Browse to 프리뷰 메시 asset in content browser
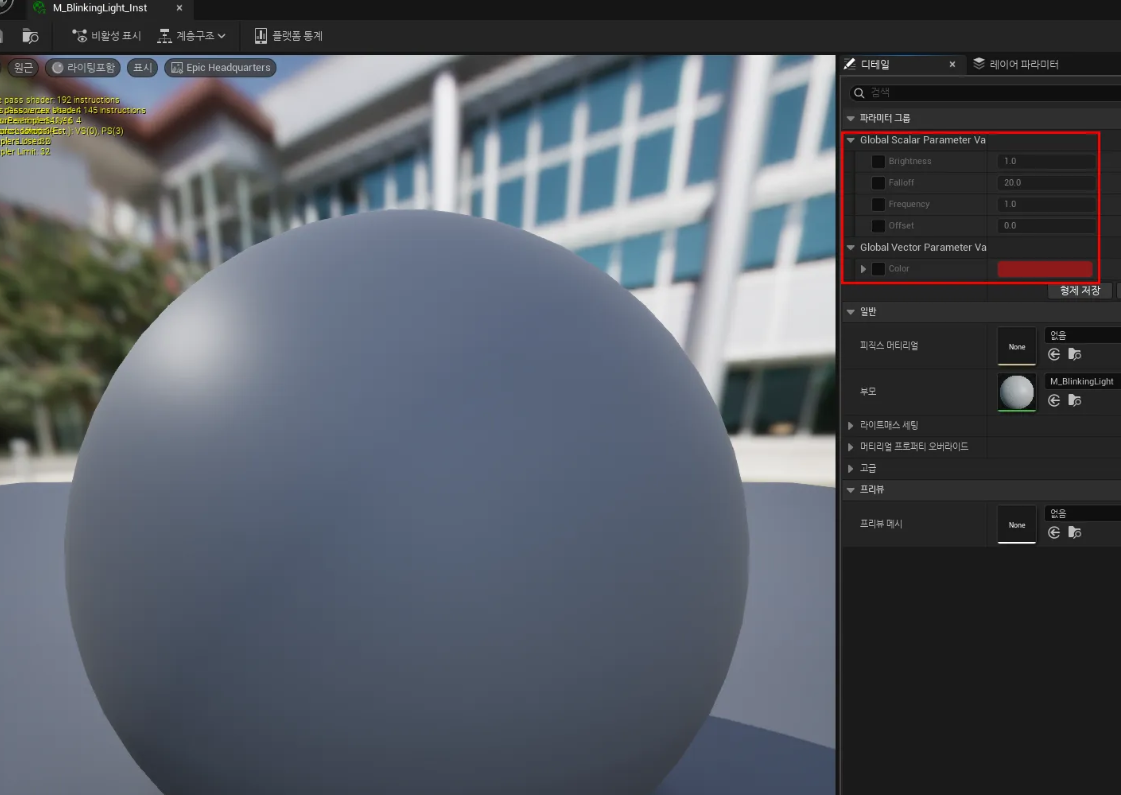Viewport: 1121px width, 795px height. pyautogui.click(x=1075, y=533)
